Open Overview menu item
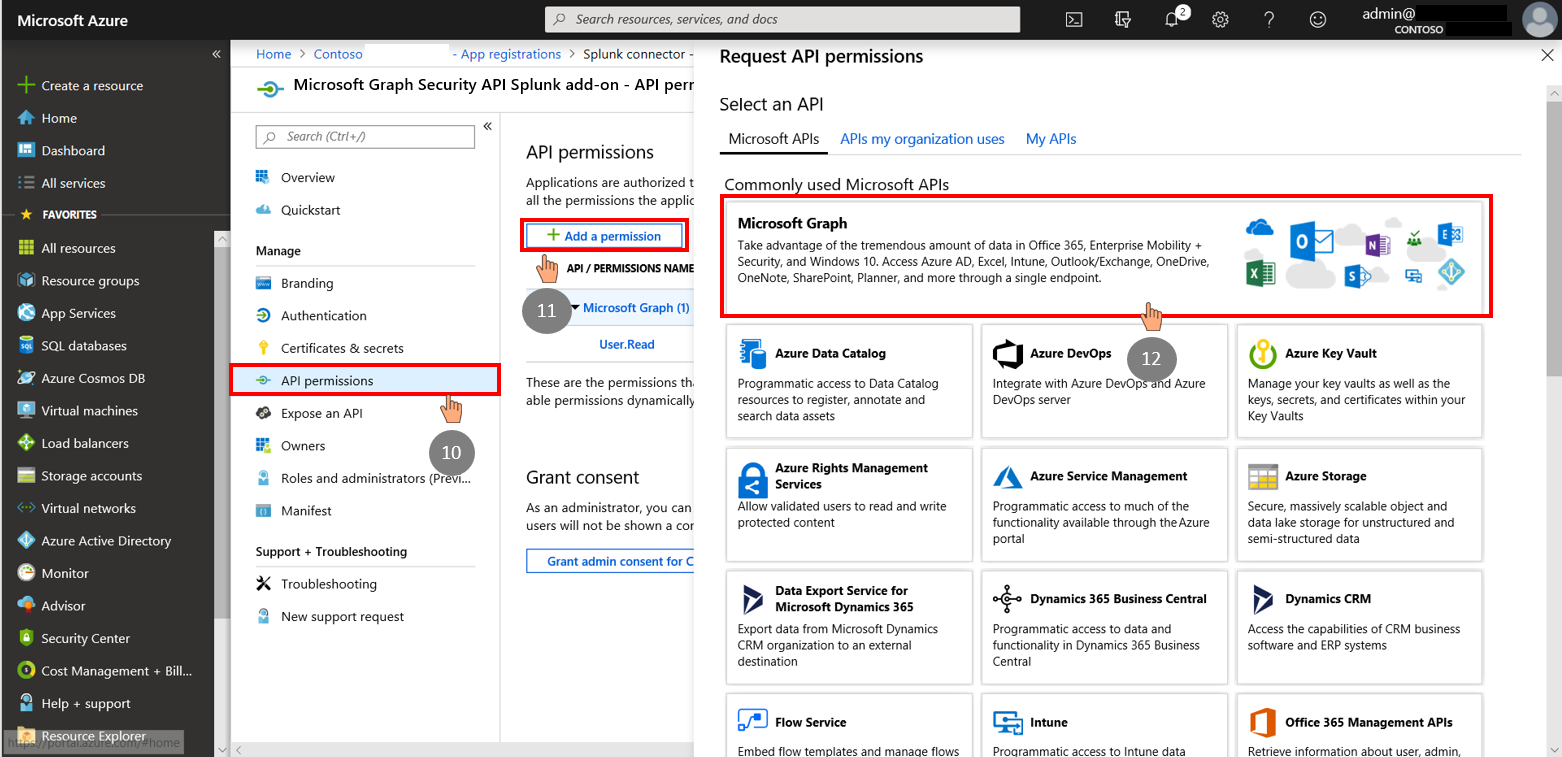The height and width of the screenshot is (757, 1562). pos(308,177)
